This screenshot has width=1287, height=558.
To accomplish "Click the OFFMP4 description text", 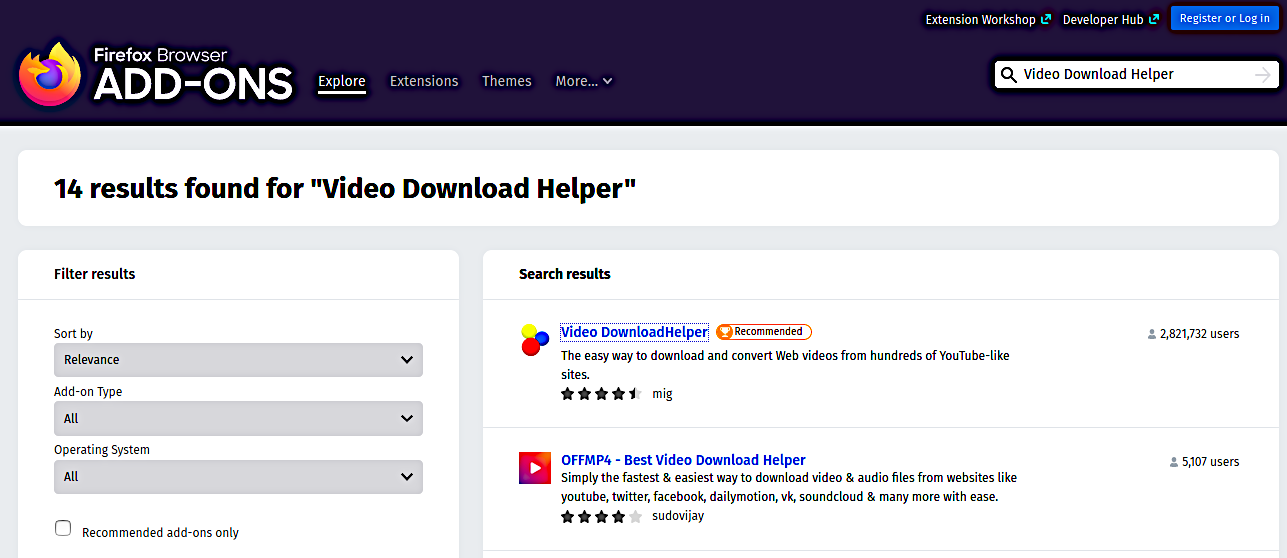I will [x=789, y=487].
